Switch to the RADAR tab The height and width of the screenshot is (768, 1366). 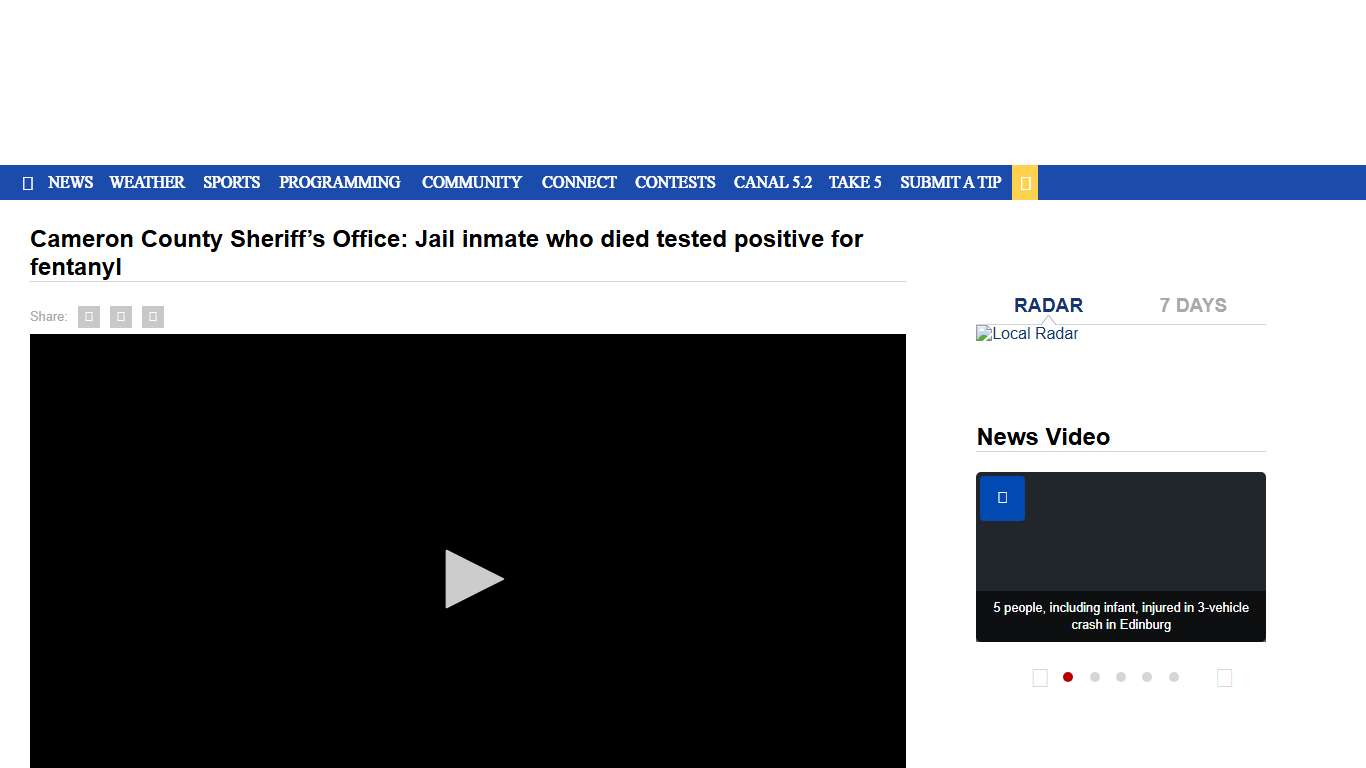[1048, 305]
